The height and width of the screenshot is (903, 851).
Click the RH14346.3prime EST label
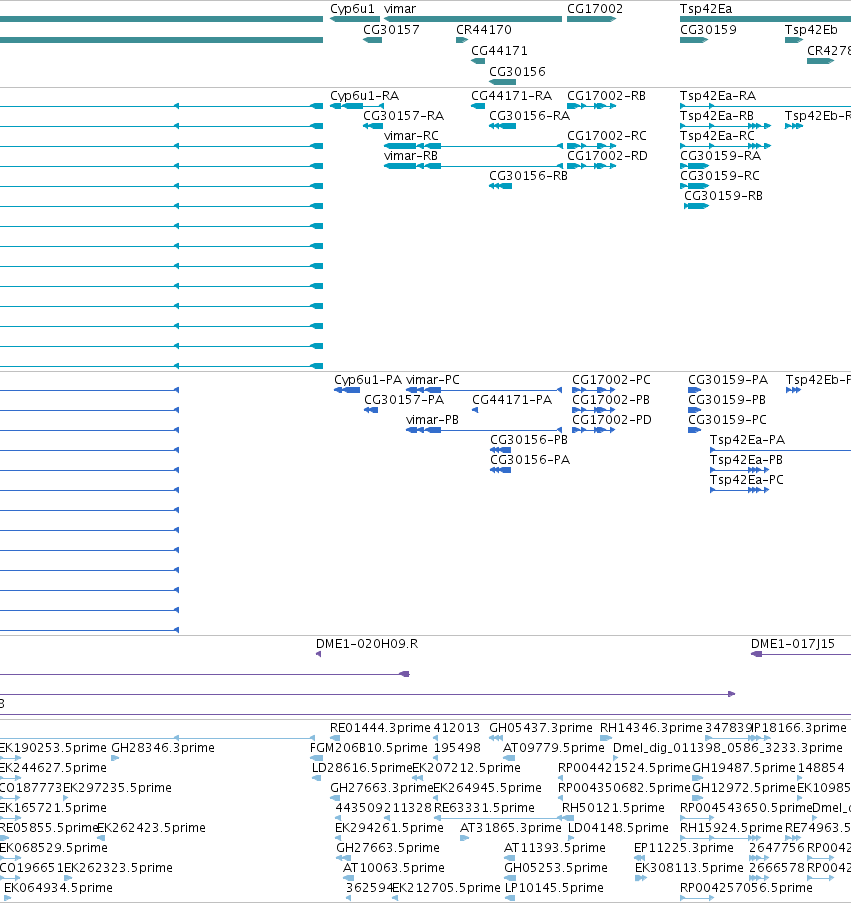coord(651,728)
